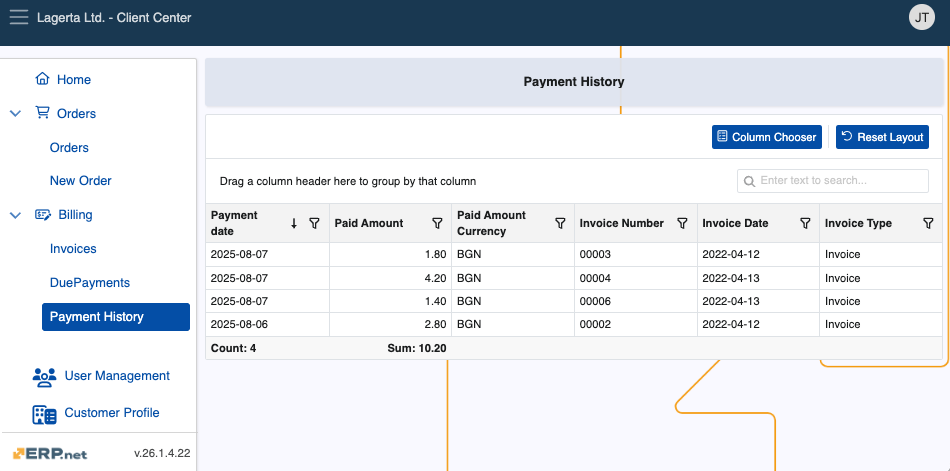Viewport: 950px width, 471px height.
Task: Click the Billing icon
Action: pyautogui.click(x=43, y=215)
